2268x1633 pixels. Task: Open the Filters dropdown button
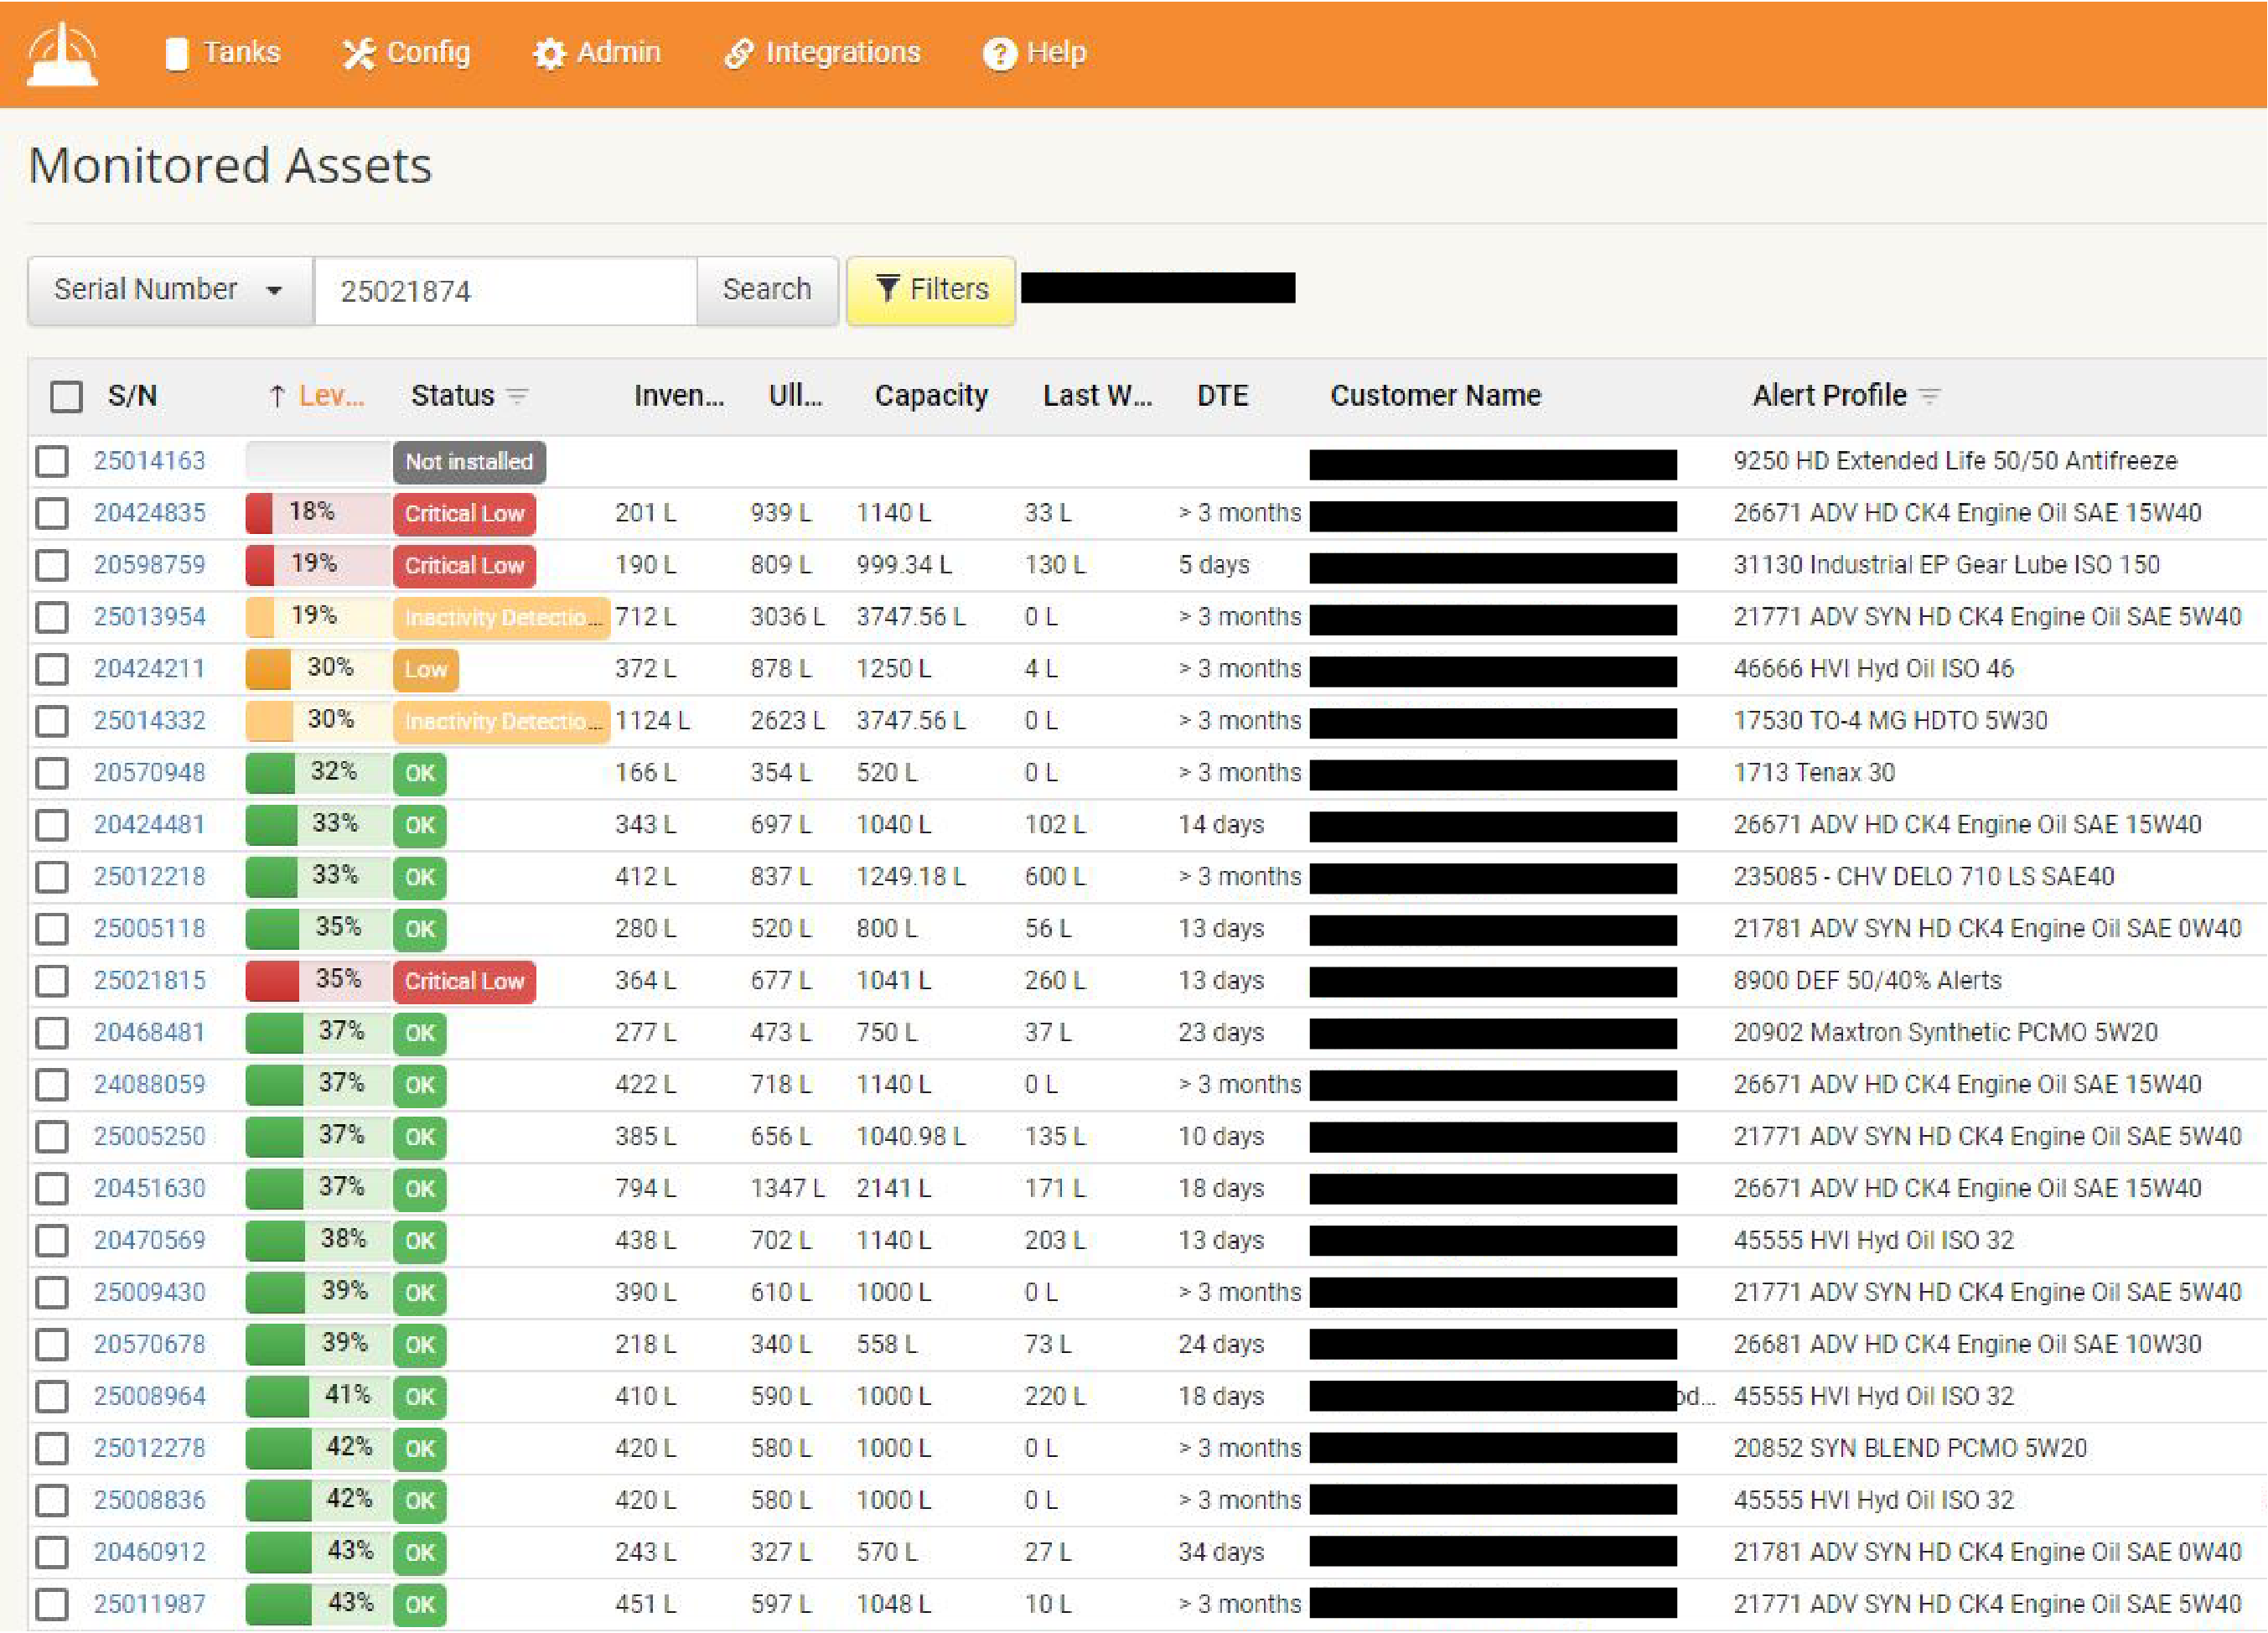(930, 290)
